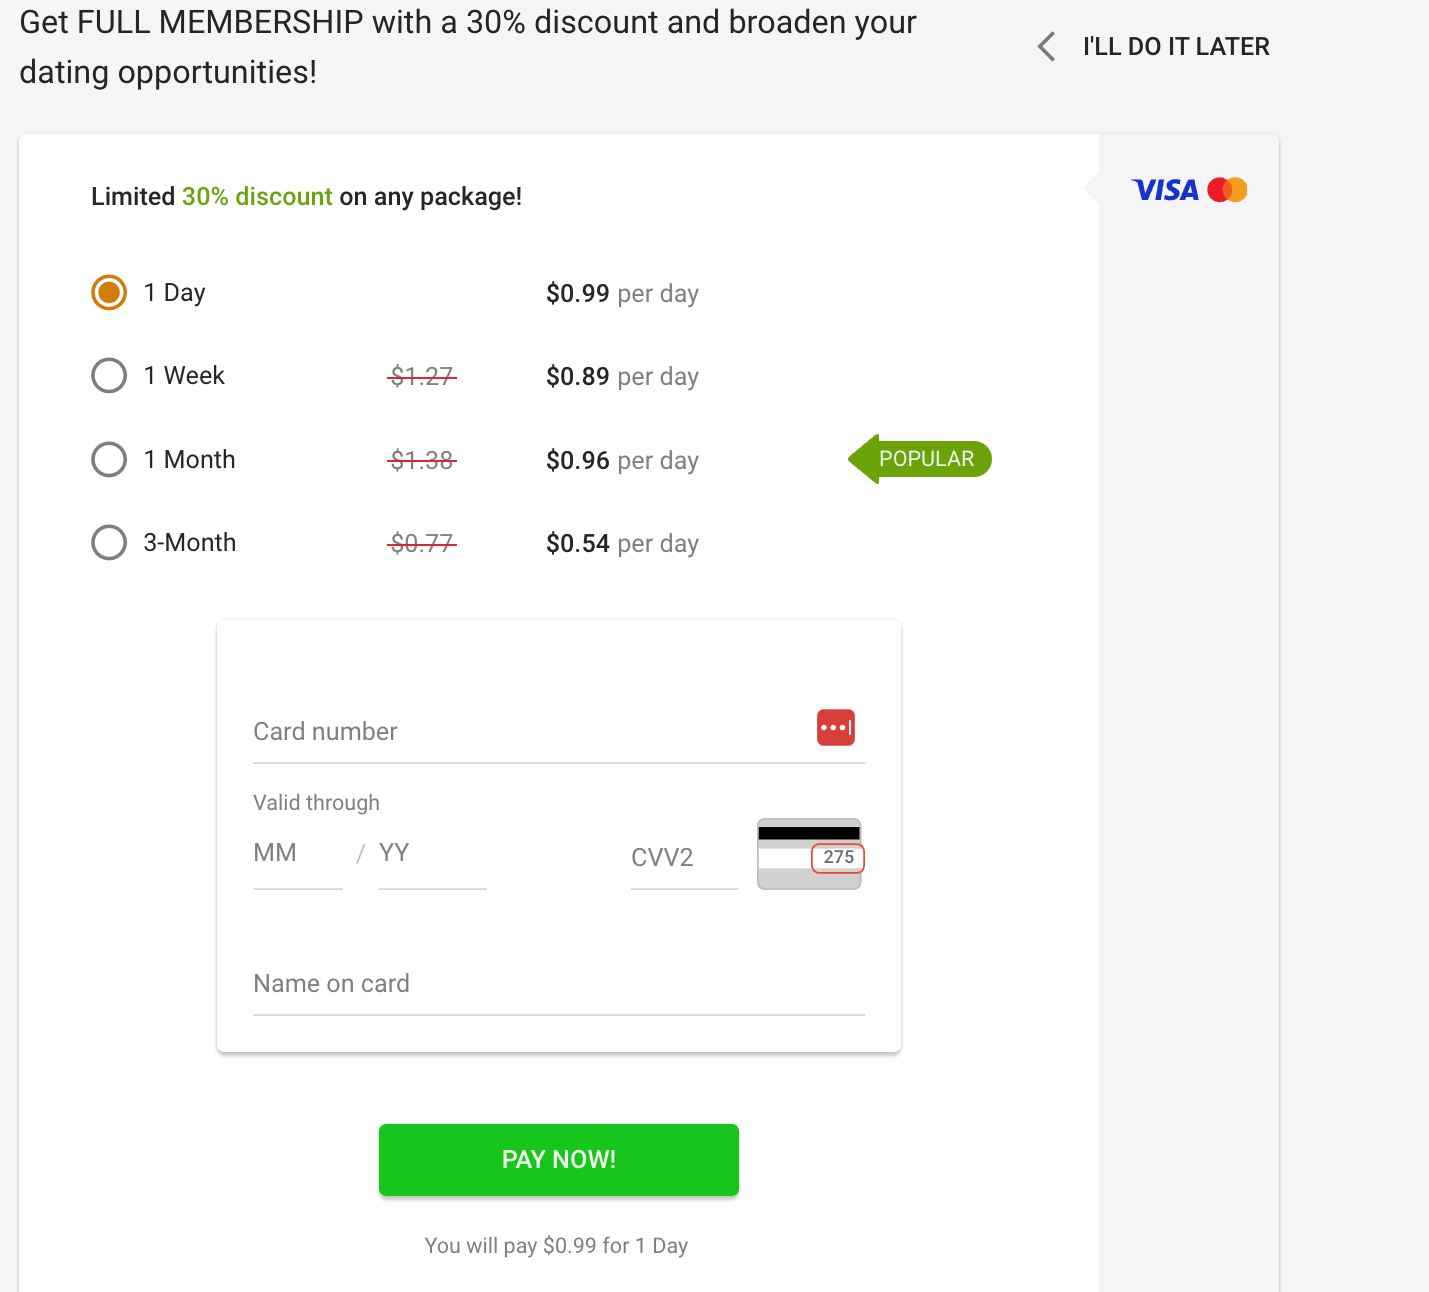
Task: Click the Name on card field
Action: coord(558,984)
